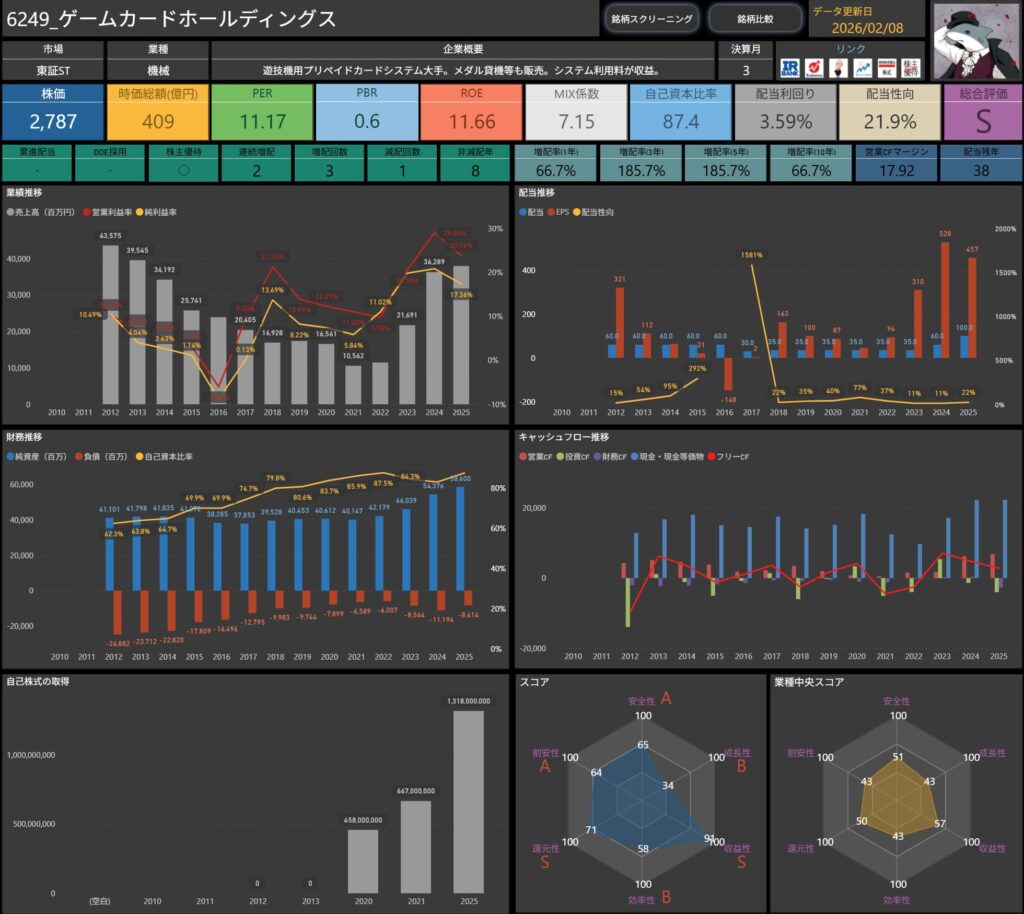Select the blue 株価 2,787 card

pyautogui.click(x=52, y=111)
